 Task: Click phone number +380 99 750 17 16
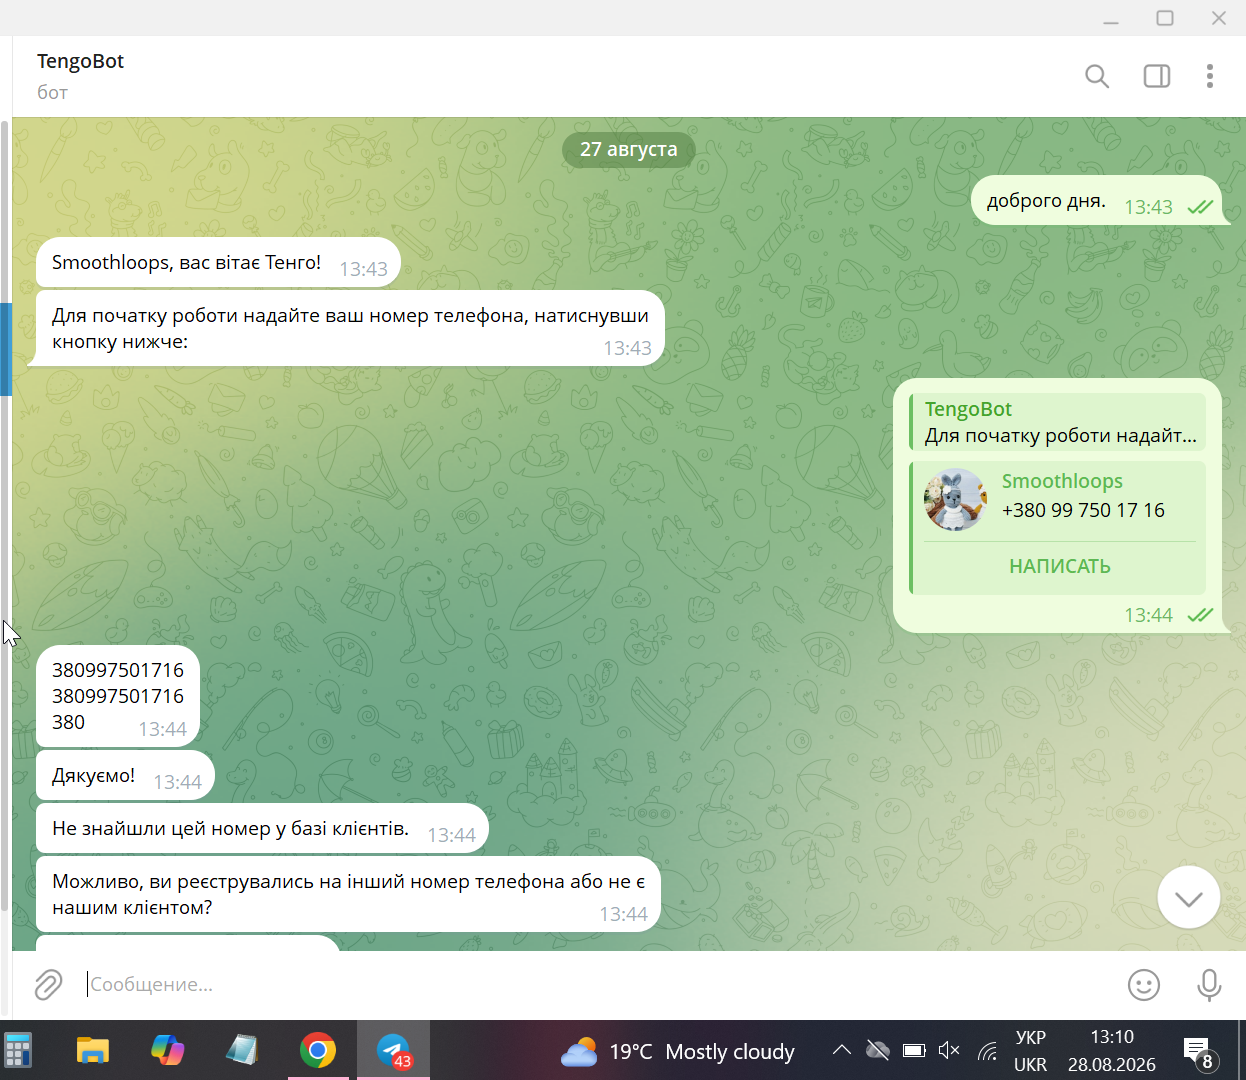coord(1083,510)
